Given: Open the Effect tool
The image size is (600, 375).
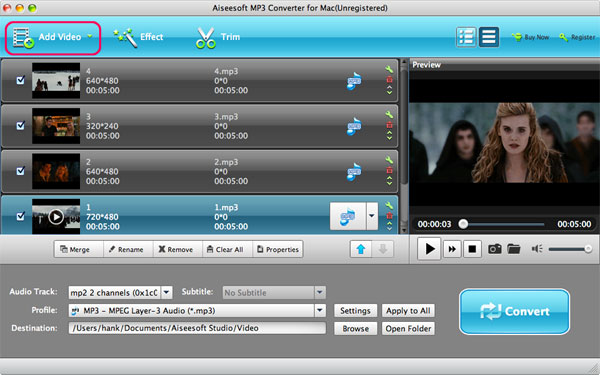Looking at the screenshot, I should tap(138, 37).
